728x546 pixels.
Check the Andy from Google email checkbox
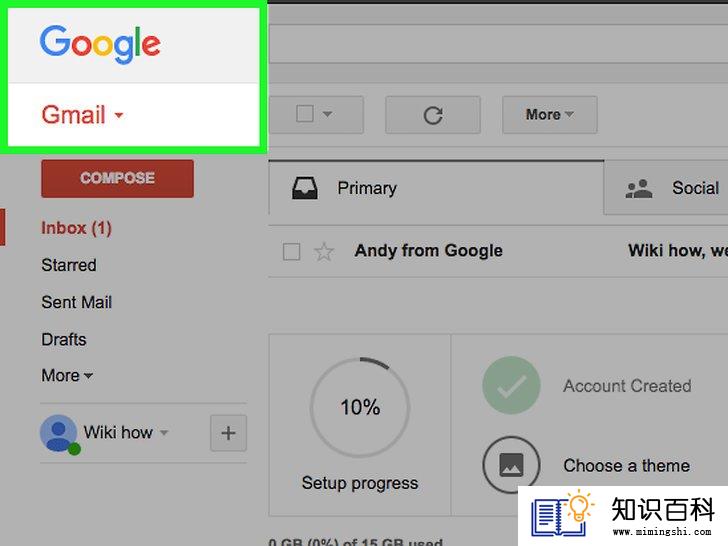291,252
